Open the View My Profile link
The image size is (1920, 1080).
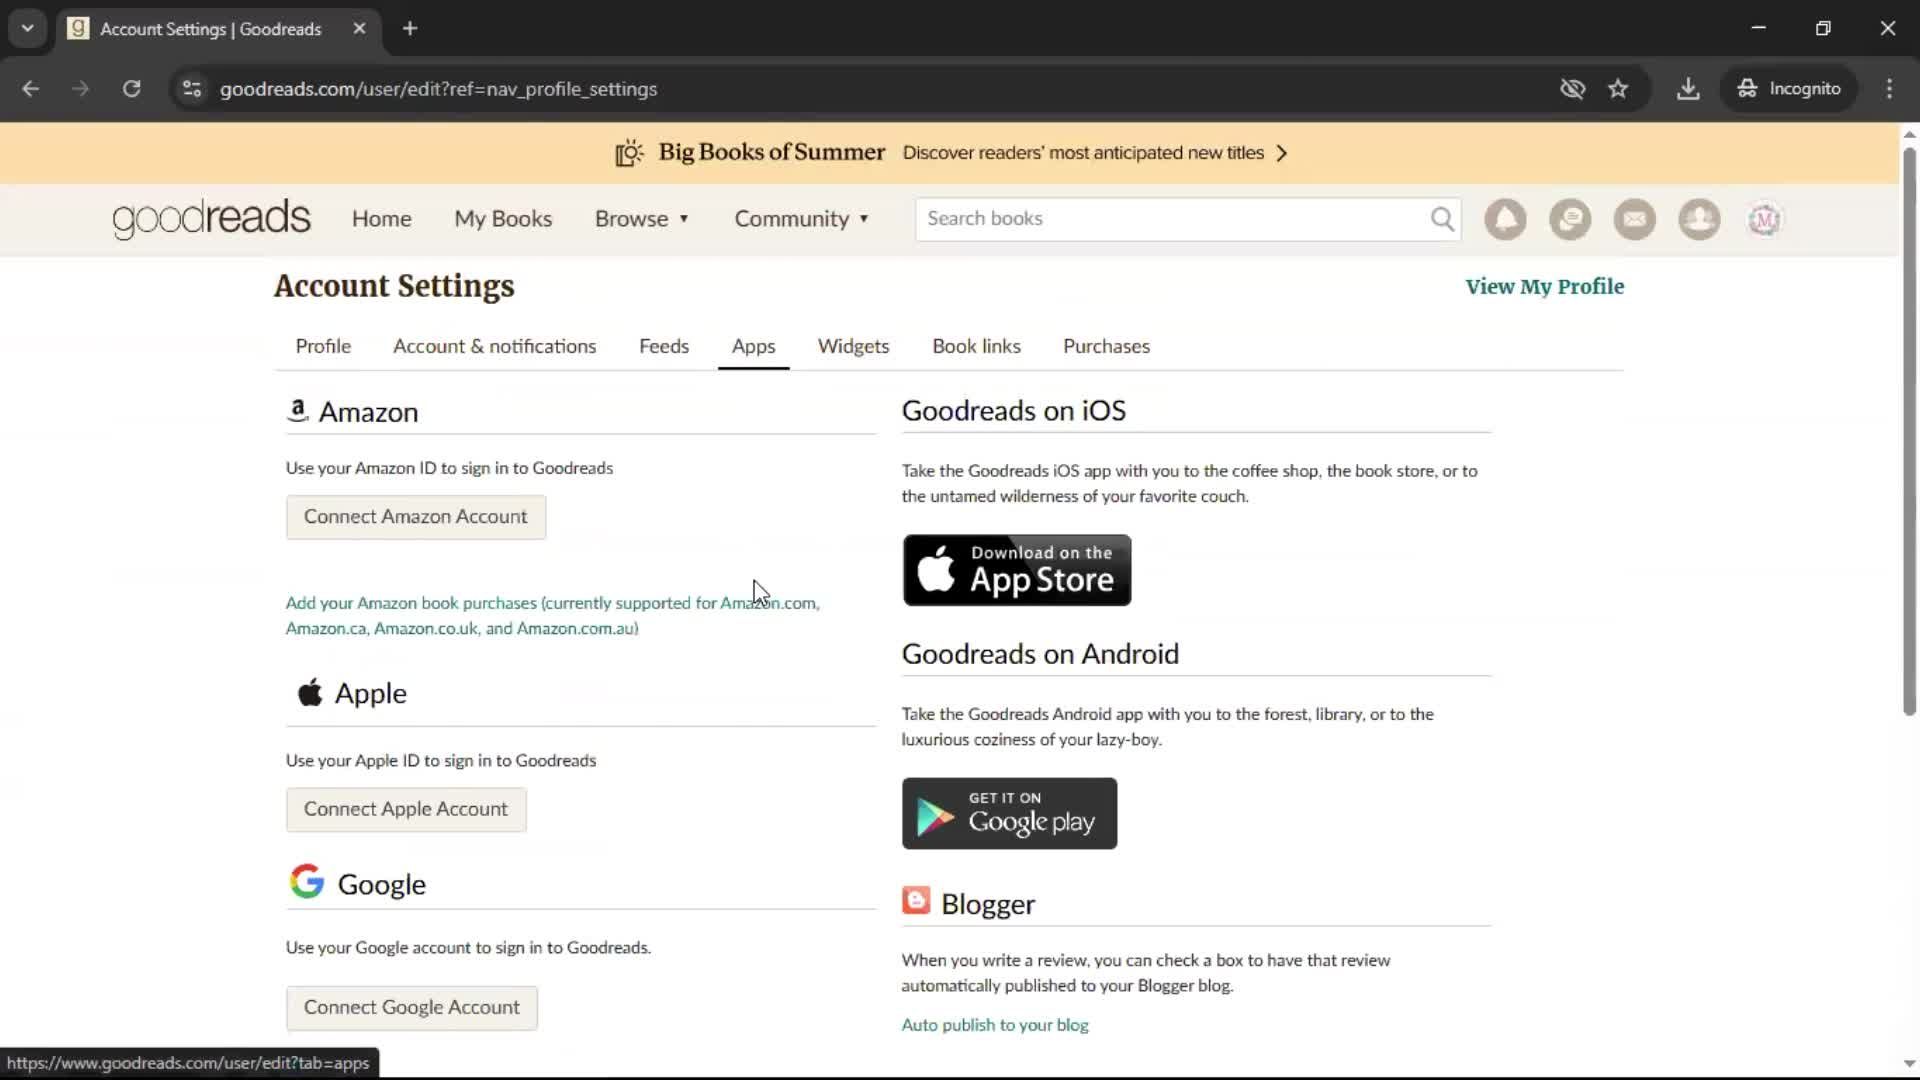[1544, 287]
